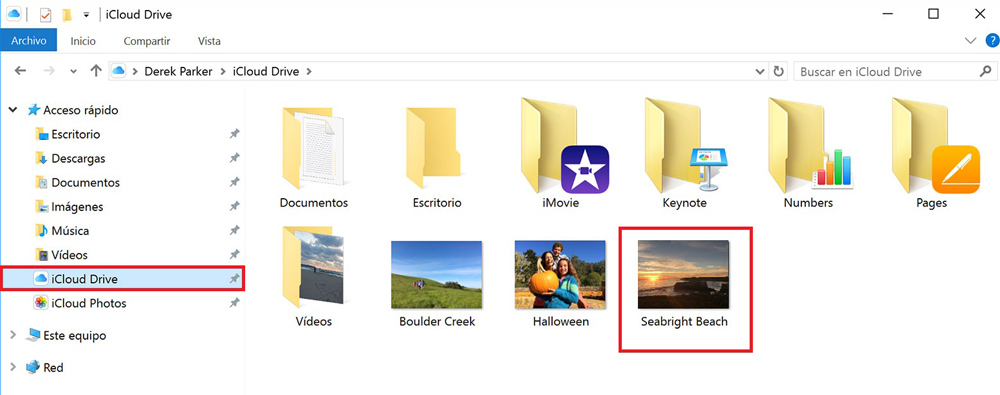This screenshot has width=1000, height=395.
Task: Click the search magnifier icon
Action: tap(985, 71)
